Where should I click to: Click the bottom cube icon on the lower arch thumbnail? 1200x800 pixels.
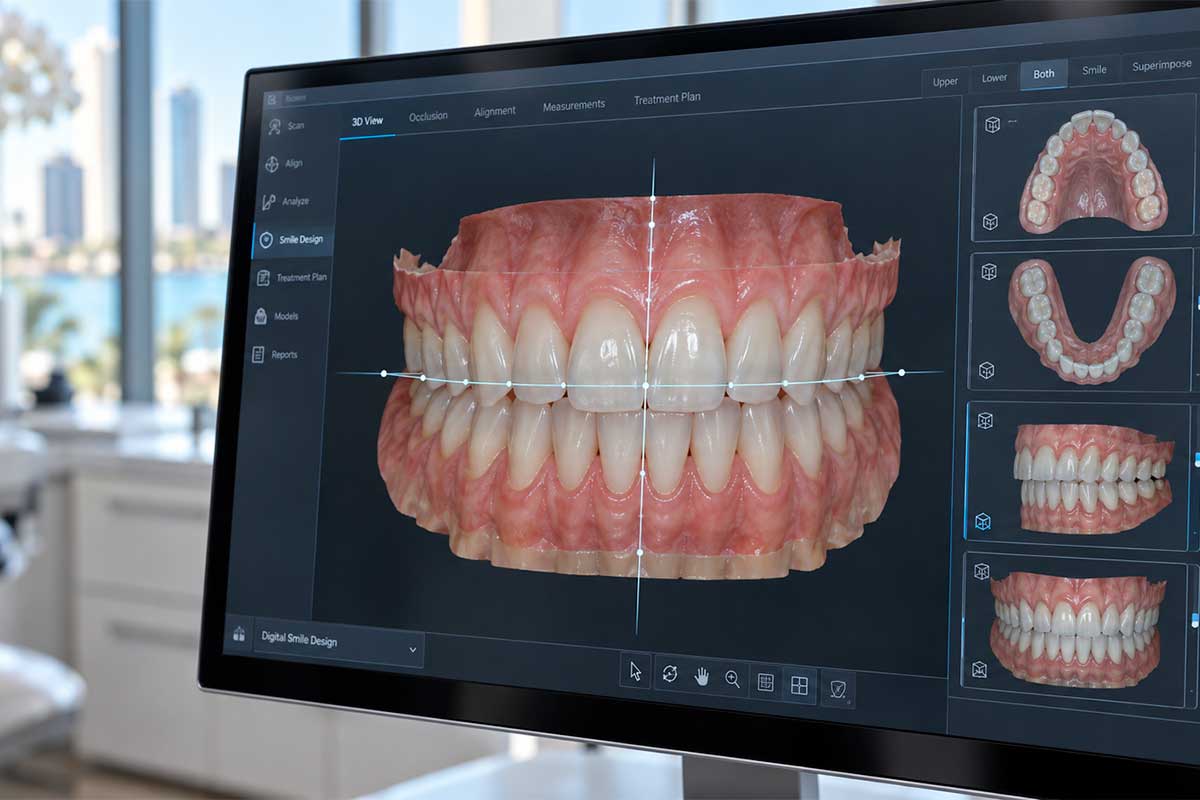pos(987,370)
